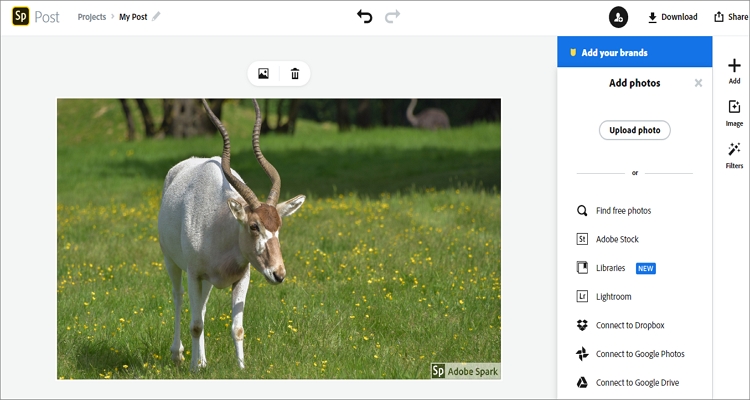Click the replace image icon above the photo
The width and height of the screenshot is (750, 400).
click(263, 74)
